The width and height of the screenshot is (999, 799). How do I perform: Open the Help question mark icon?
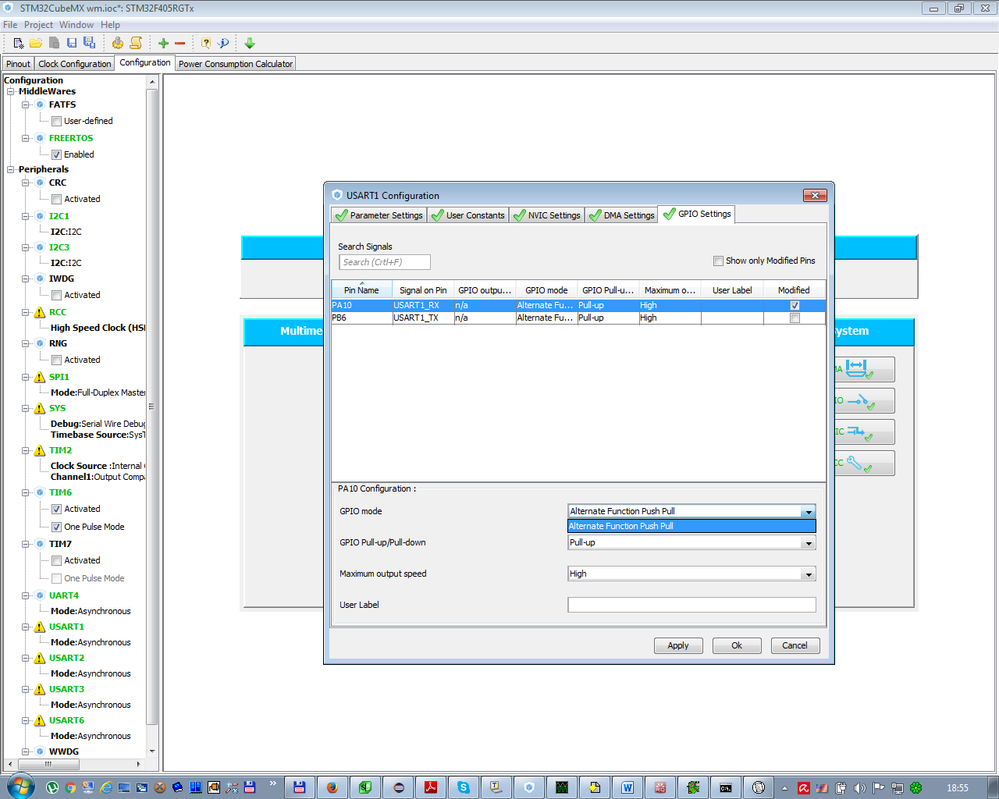(206, 43)
